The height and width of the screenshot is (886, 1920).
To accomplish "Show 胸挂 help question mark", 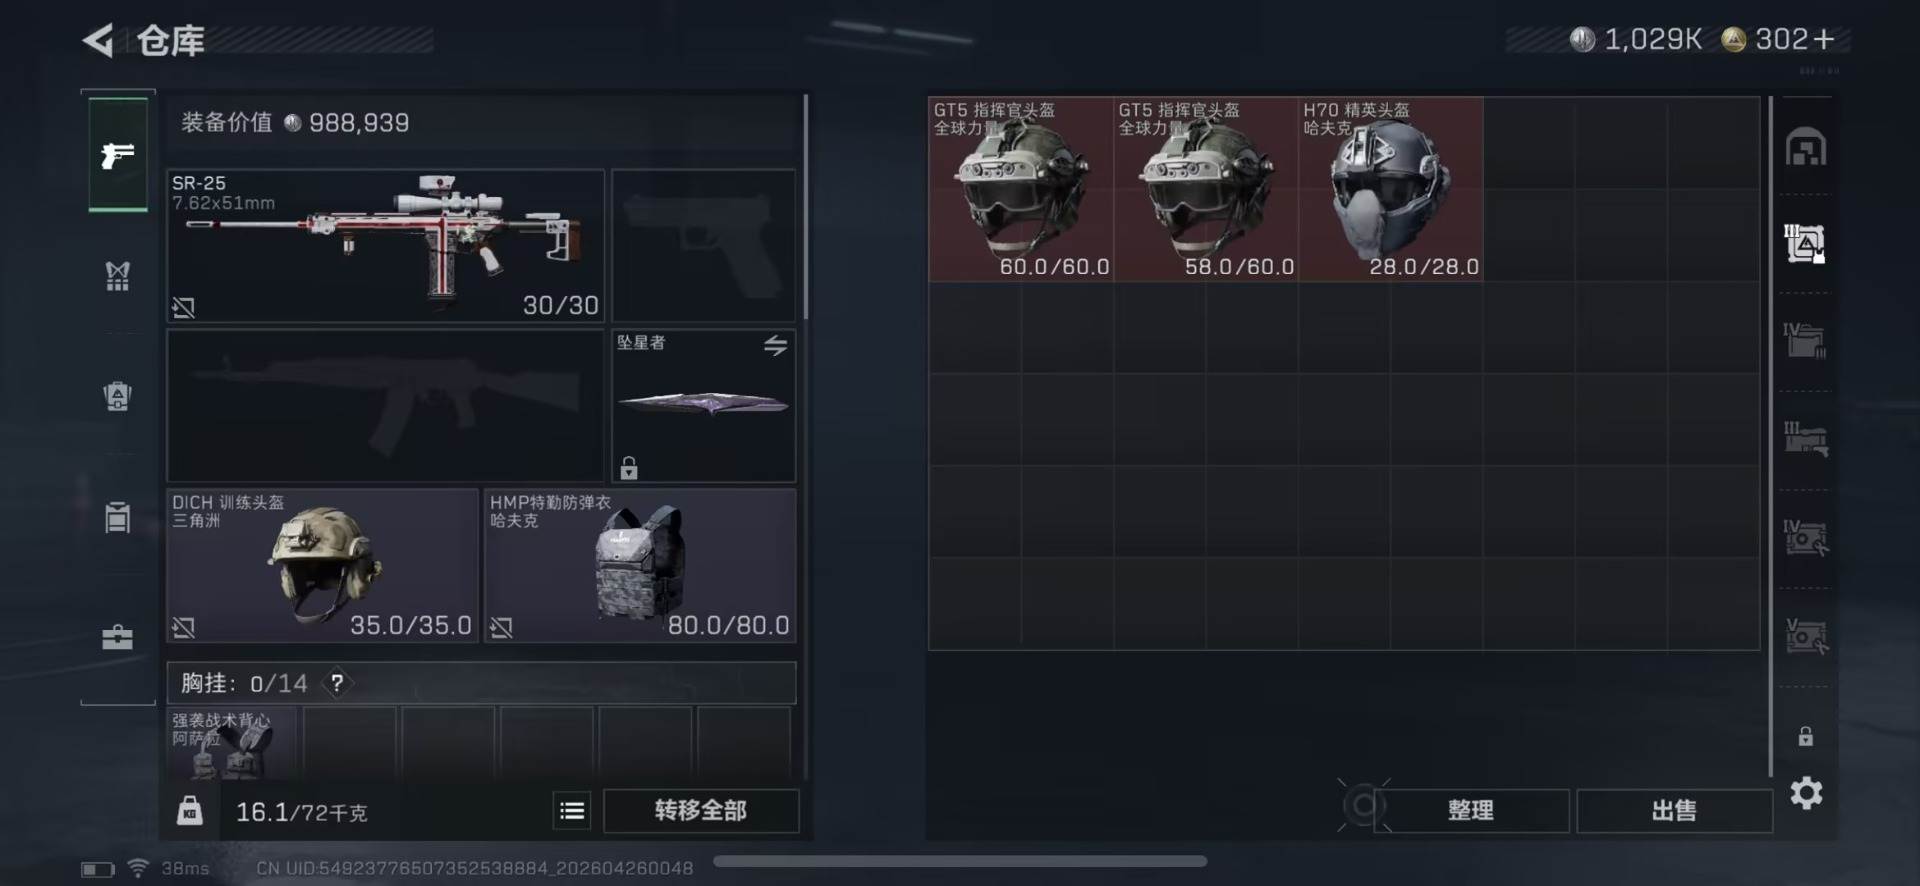I will point(337,683).
